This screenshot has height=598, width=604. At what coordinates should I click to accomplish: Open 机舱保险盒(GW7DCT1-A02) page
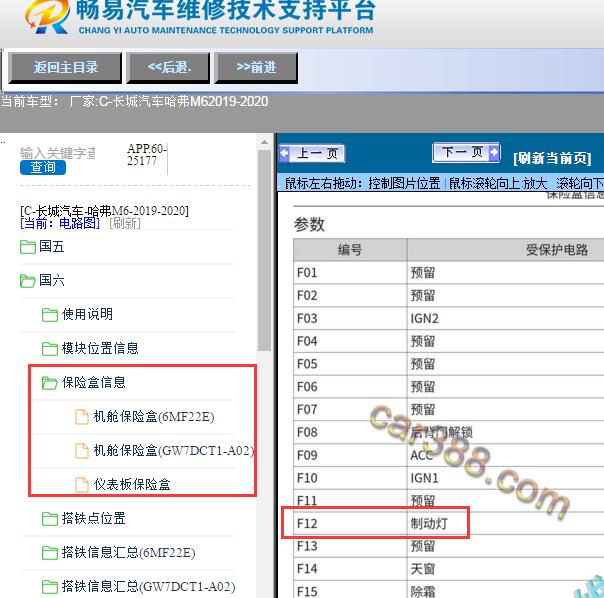(x=174, y=450)
